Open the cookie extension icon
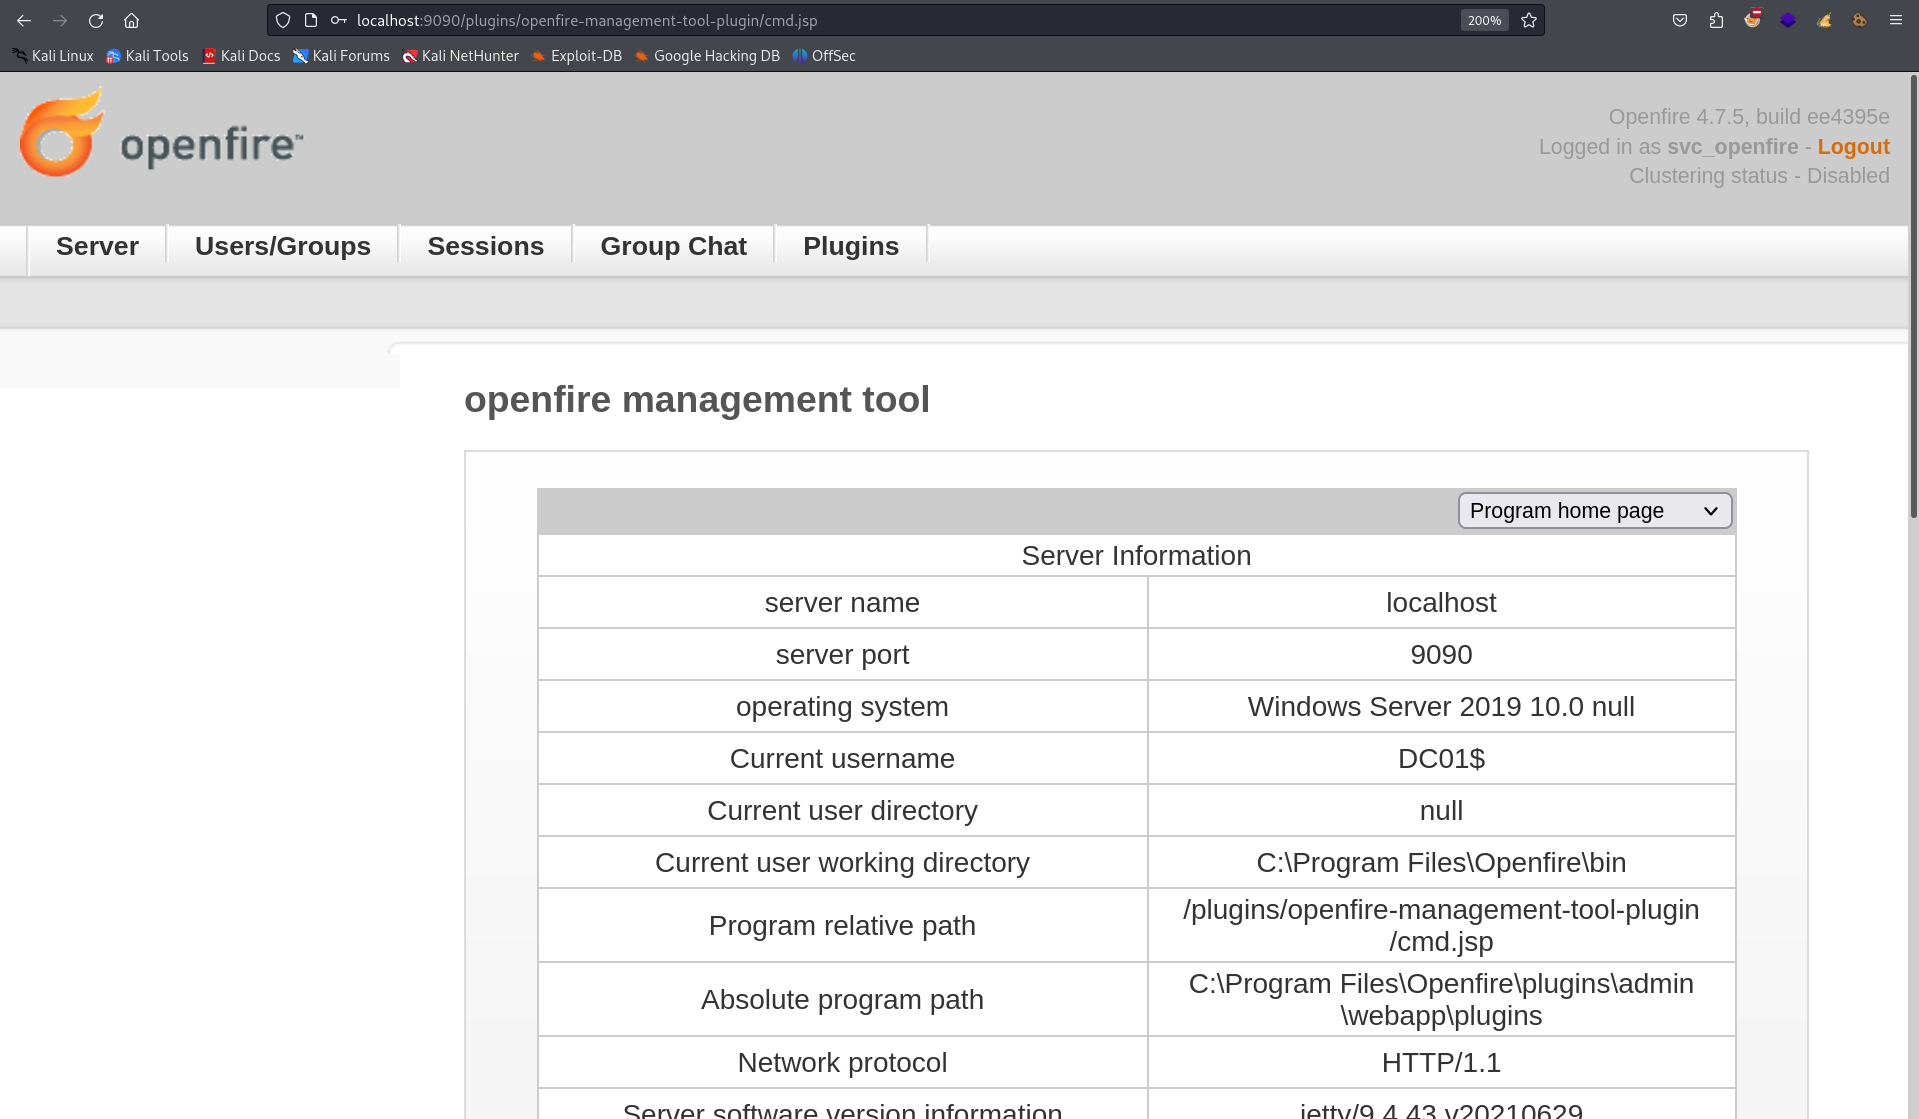Image resolution: width=1919 pixels, height=1119 pixels. (x=1859, y=20)
